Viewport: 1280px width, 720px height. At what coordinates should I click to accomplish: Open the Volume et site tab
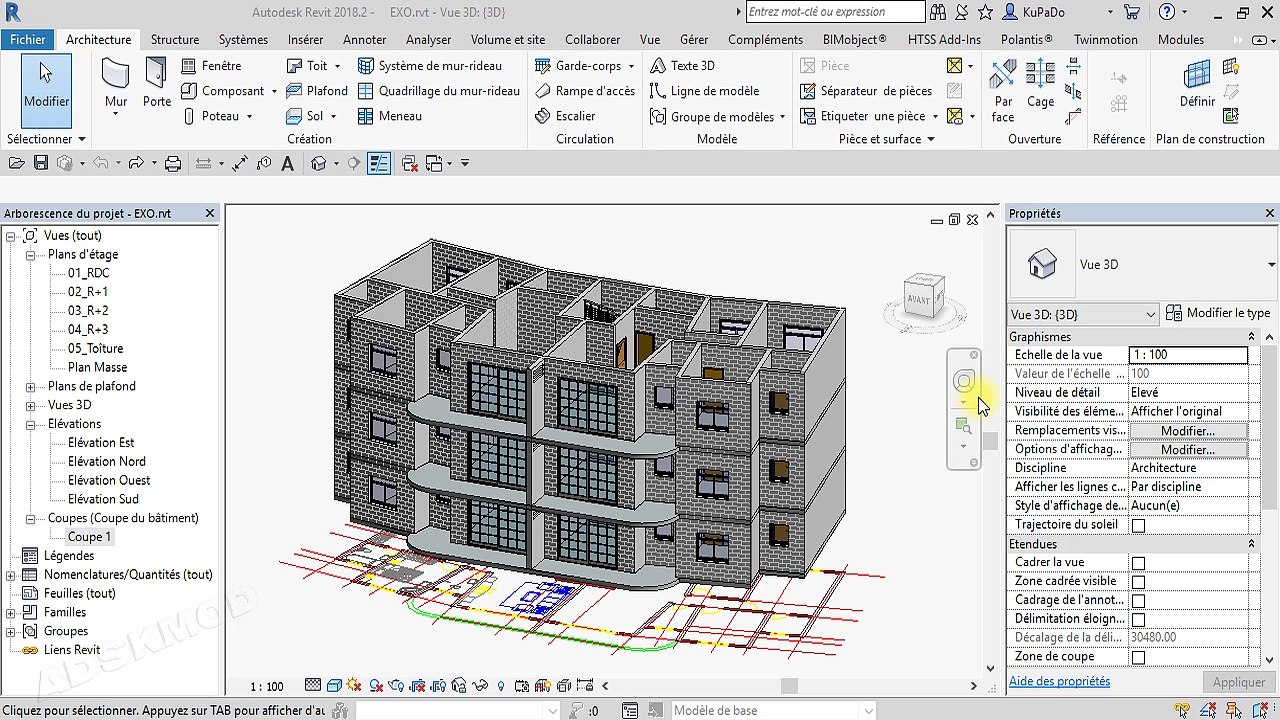(508, 39)
